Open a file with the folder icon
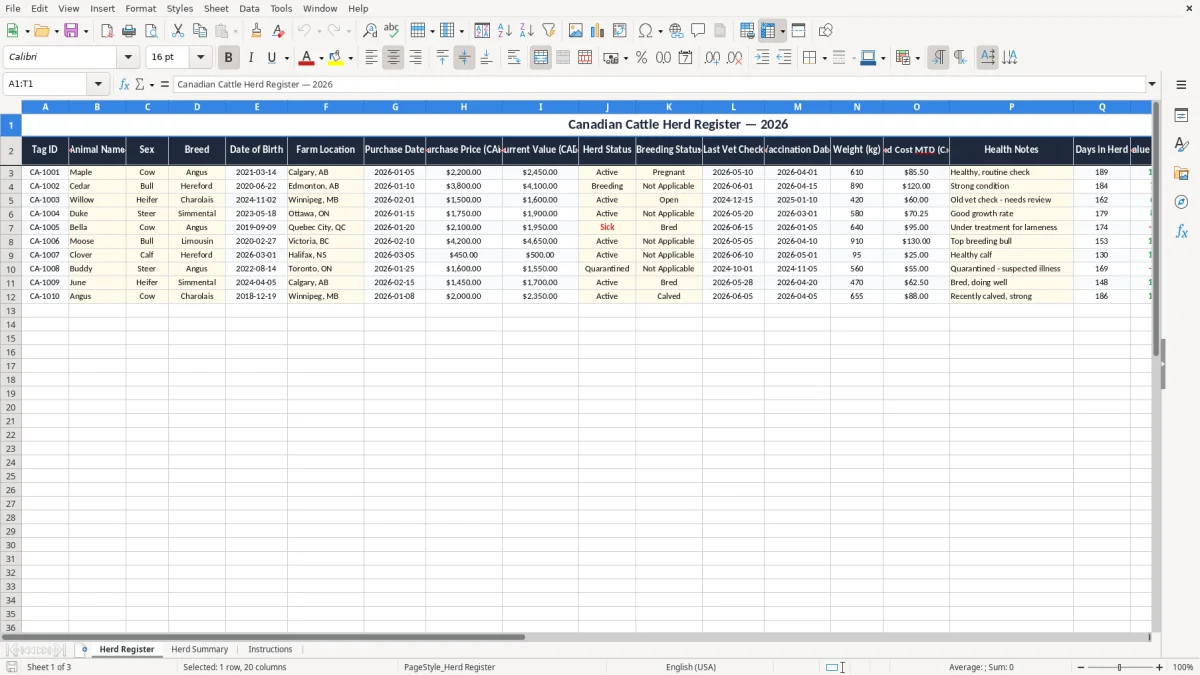The height and width of the screenshot is (675, 1200). (x=41, y=31)
